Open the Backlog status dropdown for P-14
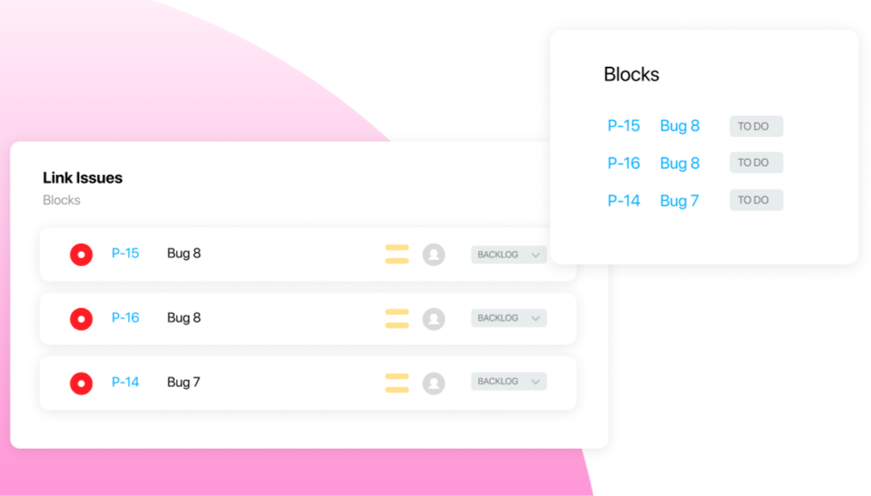Viewport: 871px width, 496px height. (x=509, y=382)
